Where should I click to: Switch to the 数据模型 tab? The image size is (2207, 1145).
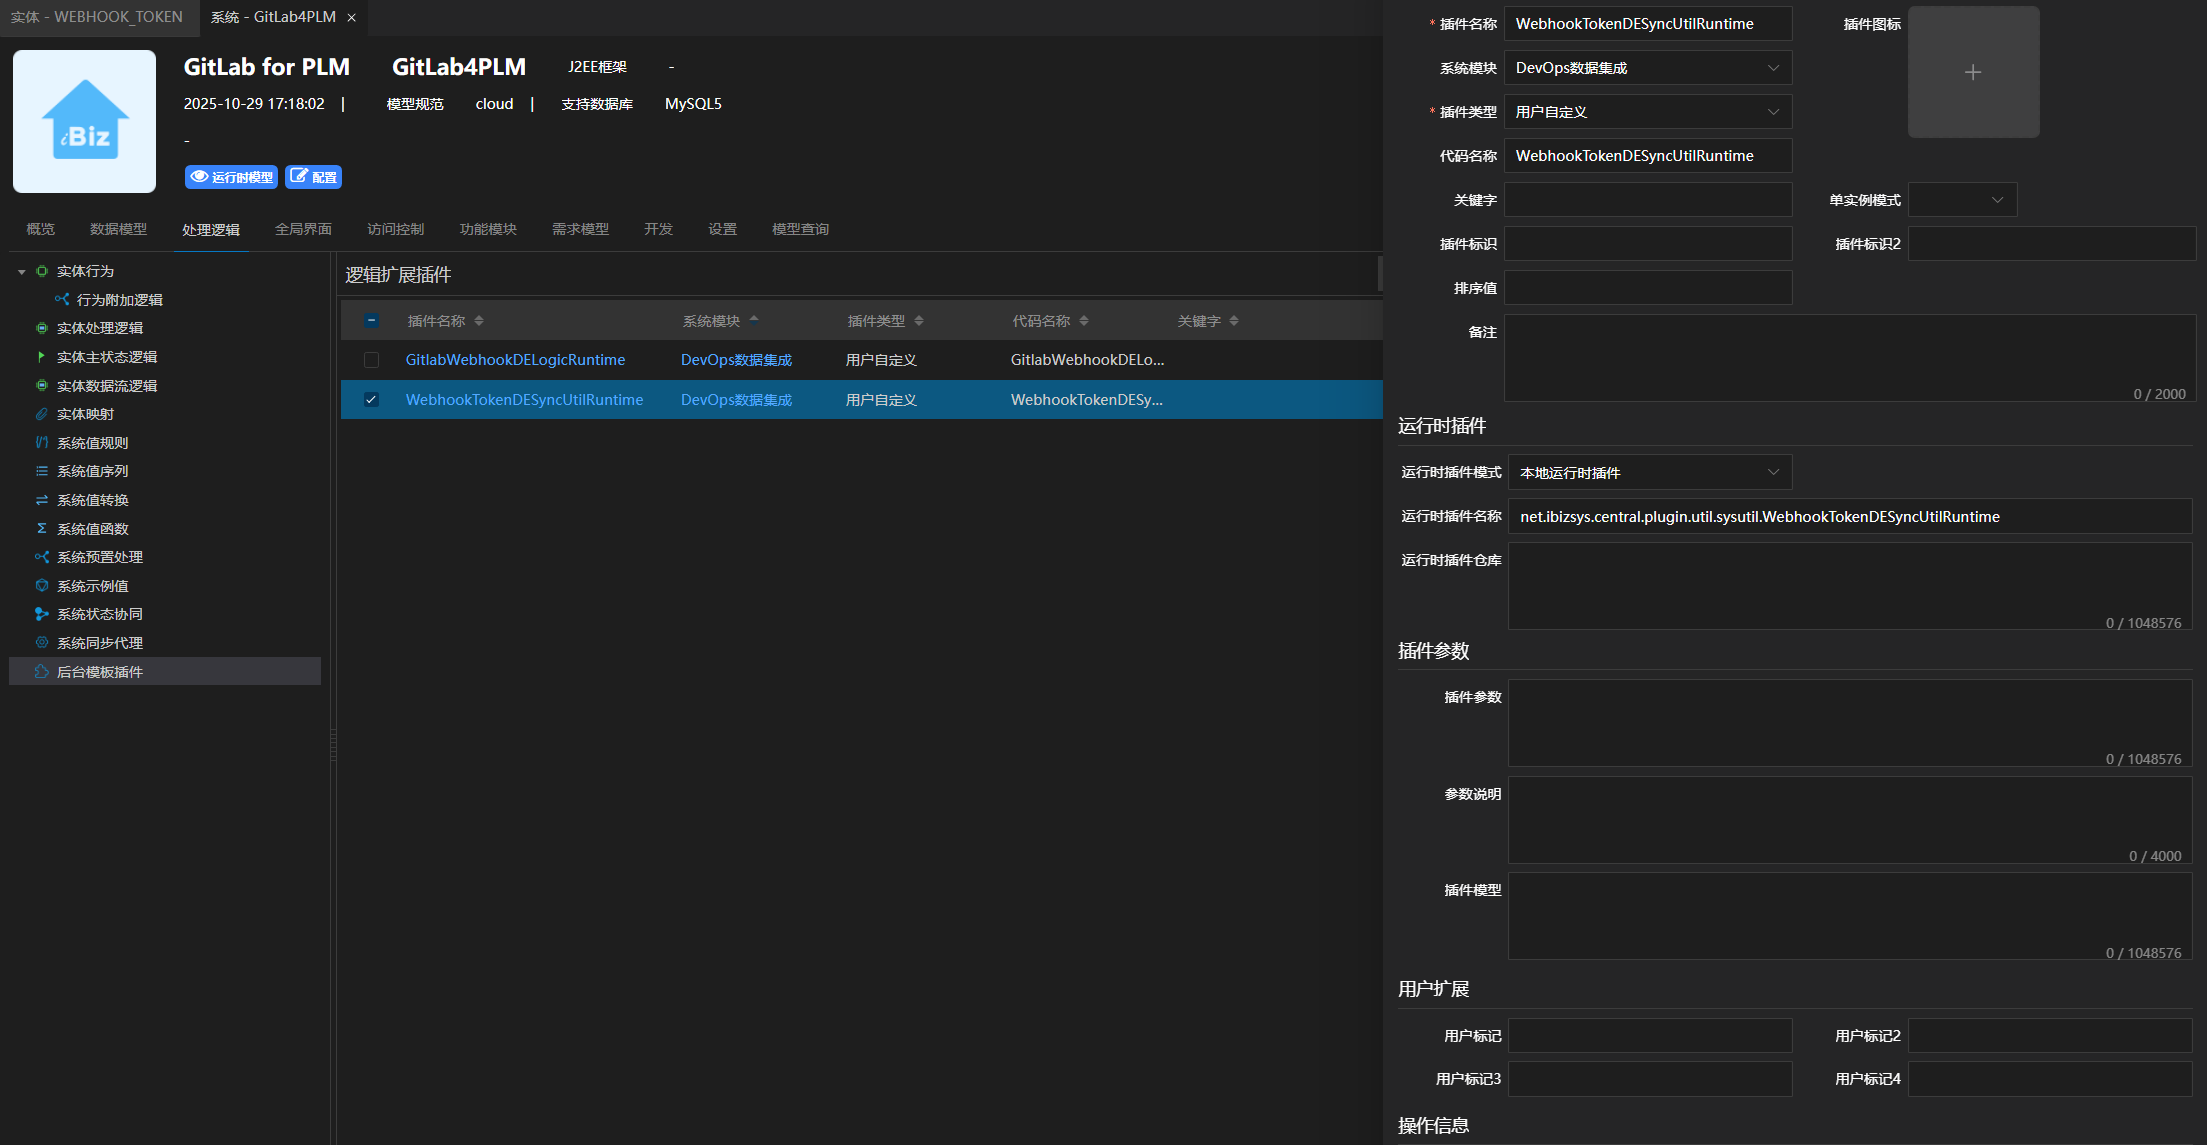pos(118,229)
